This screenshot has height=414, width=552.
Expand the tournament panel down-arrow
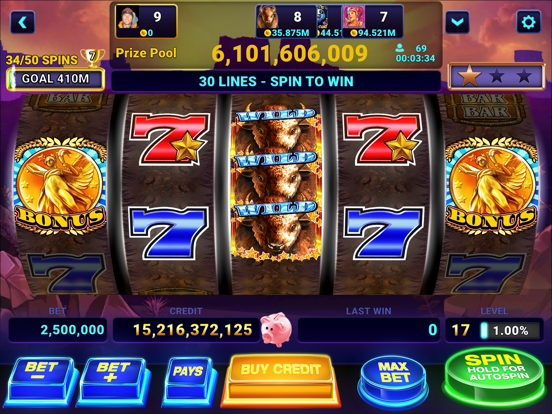pyautogui.click(x=457, y=23)
